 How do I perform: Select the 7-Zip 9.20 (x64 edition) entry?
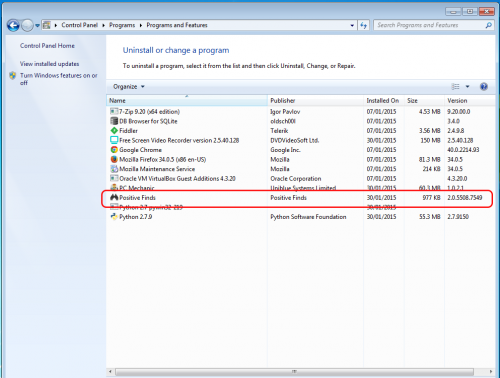149,112
